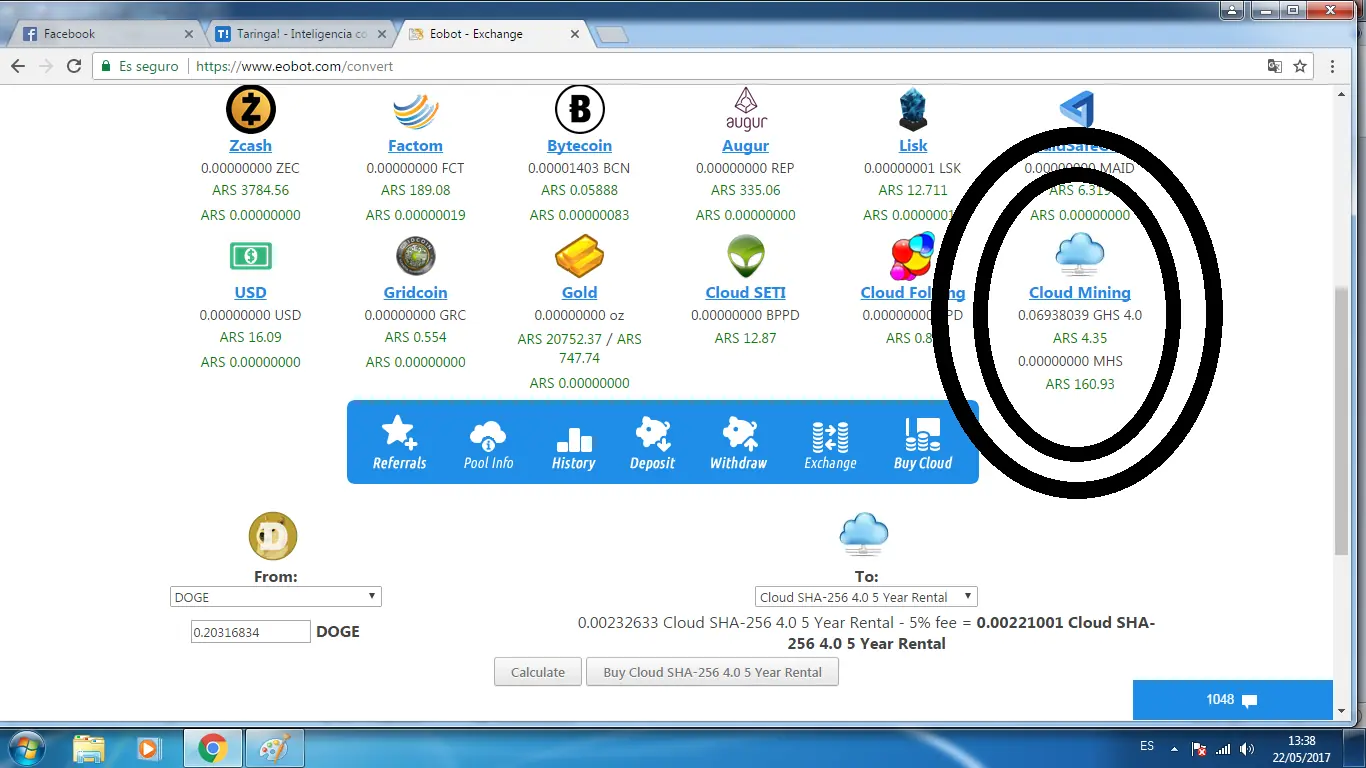Open a new browser tab
Image resolution: width=1366 pixels, height=768 pixels.
tap(611, 36)
